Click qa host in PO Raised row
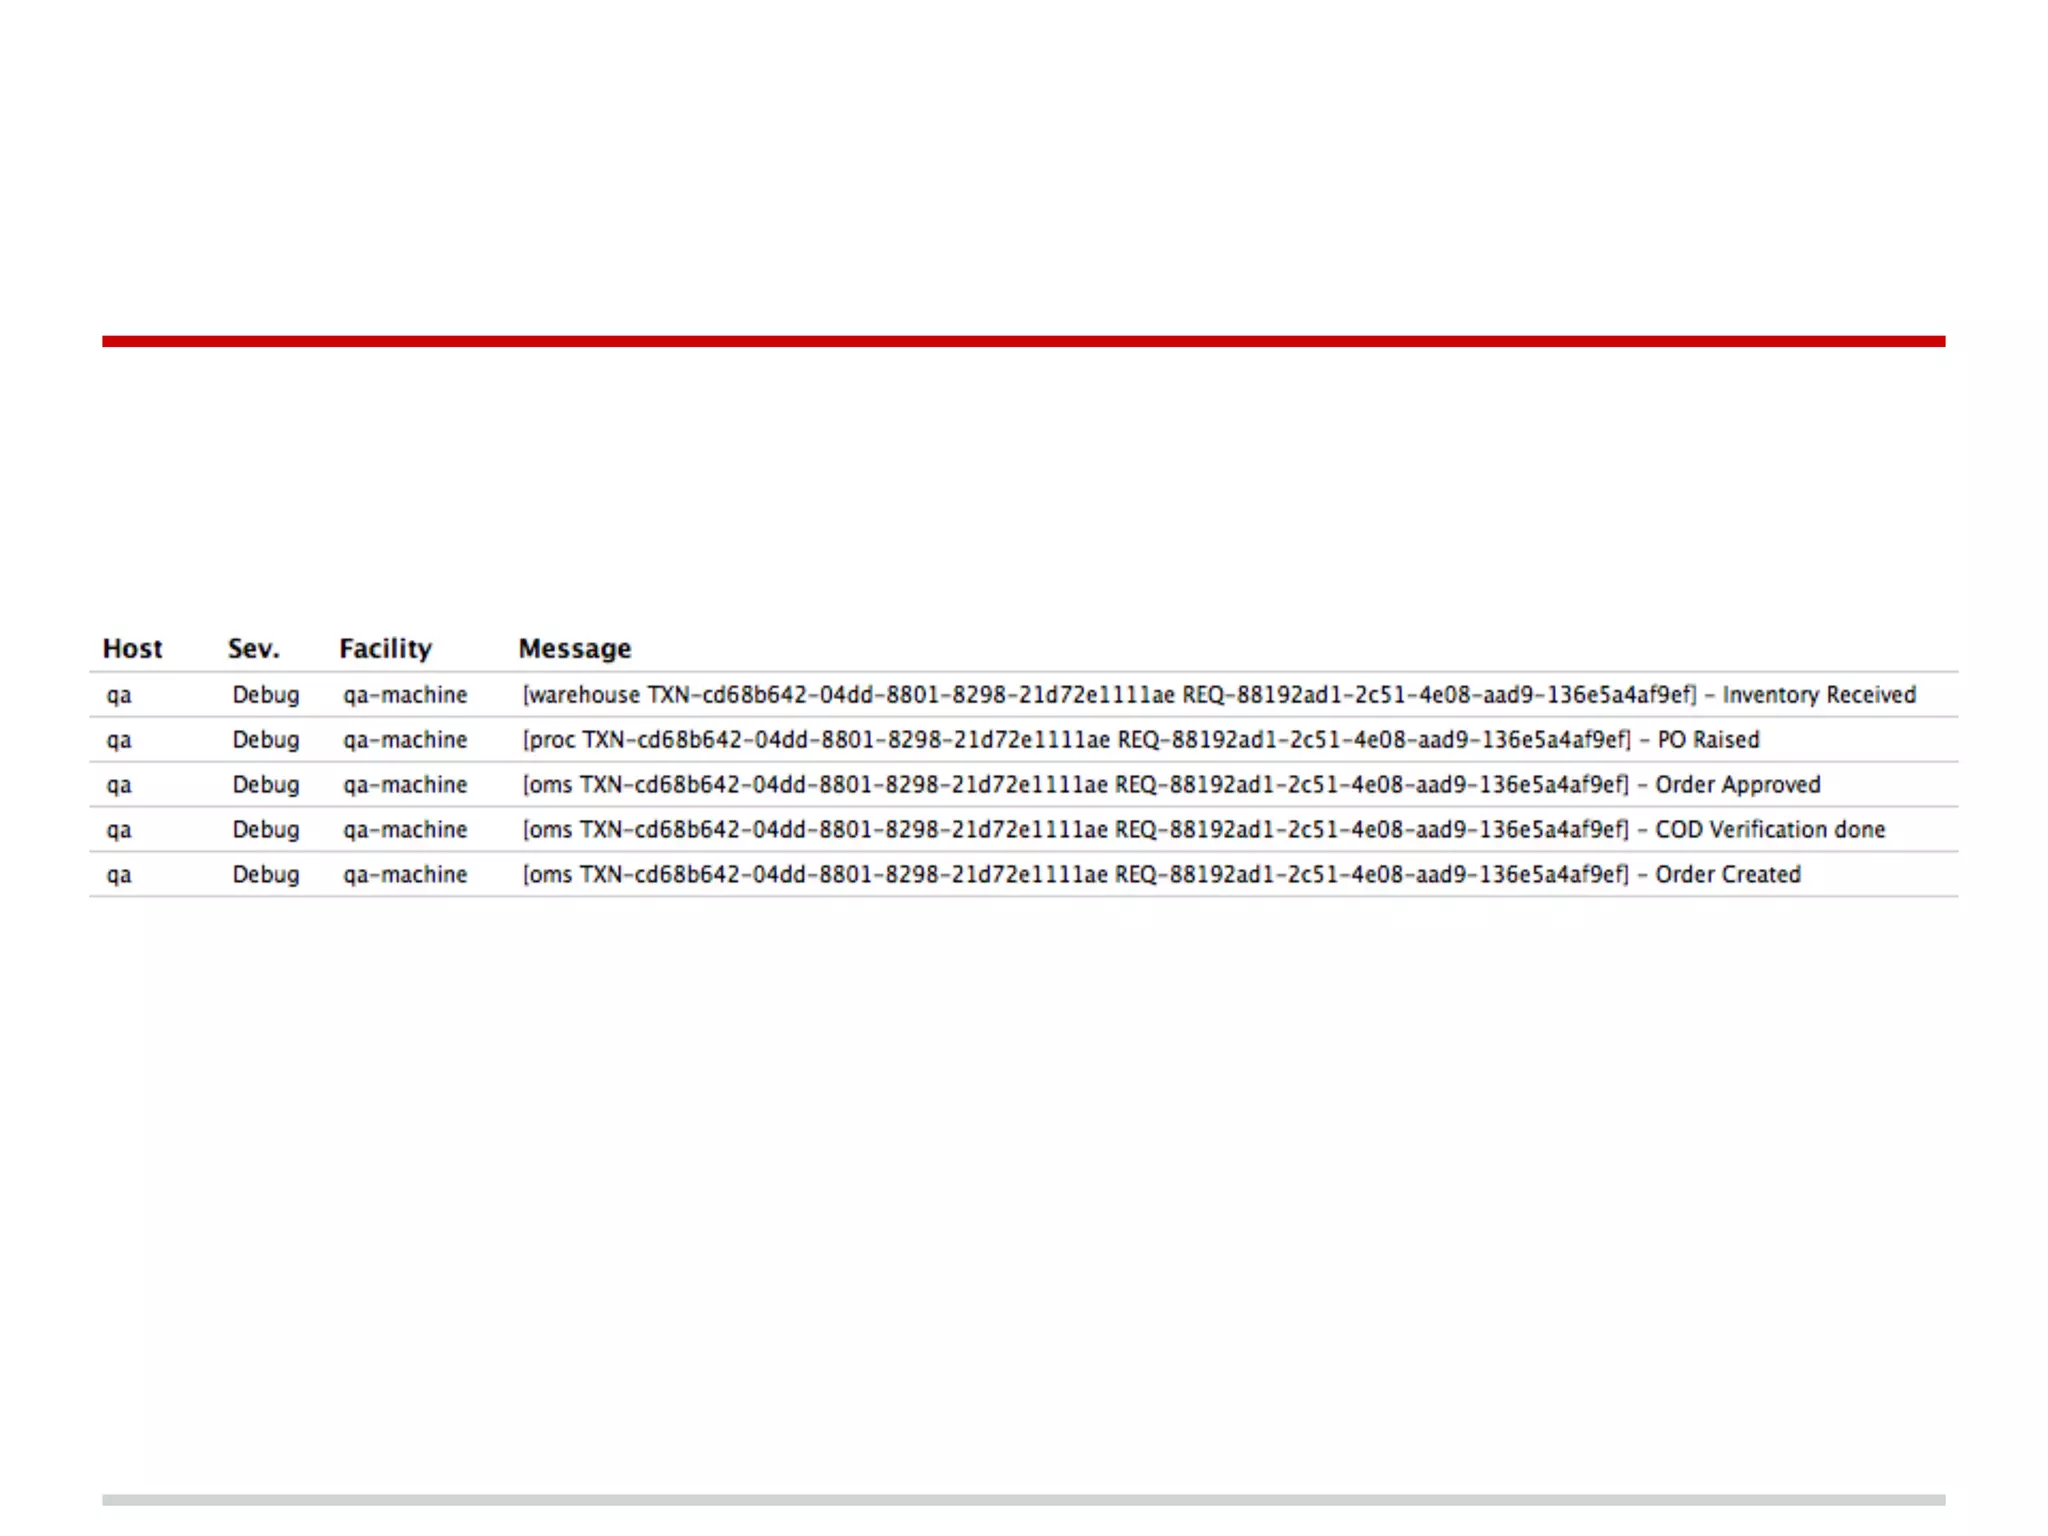The width and height of the screenshot is (2048, 1536). click(x=119, y=741)
